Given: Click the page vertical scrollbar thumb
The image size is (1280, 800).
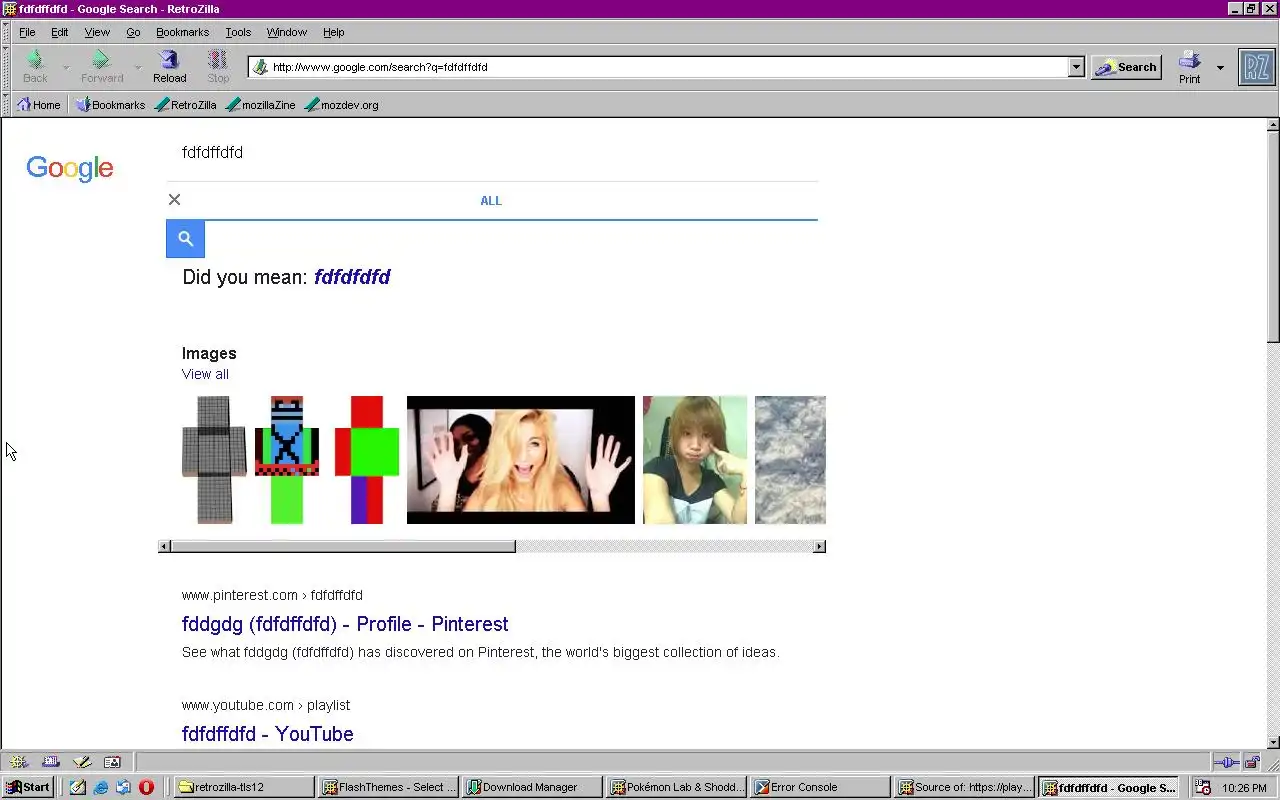Looking at the screenshot, I should [x=1273, y=237].
